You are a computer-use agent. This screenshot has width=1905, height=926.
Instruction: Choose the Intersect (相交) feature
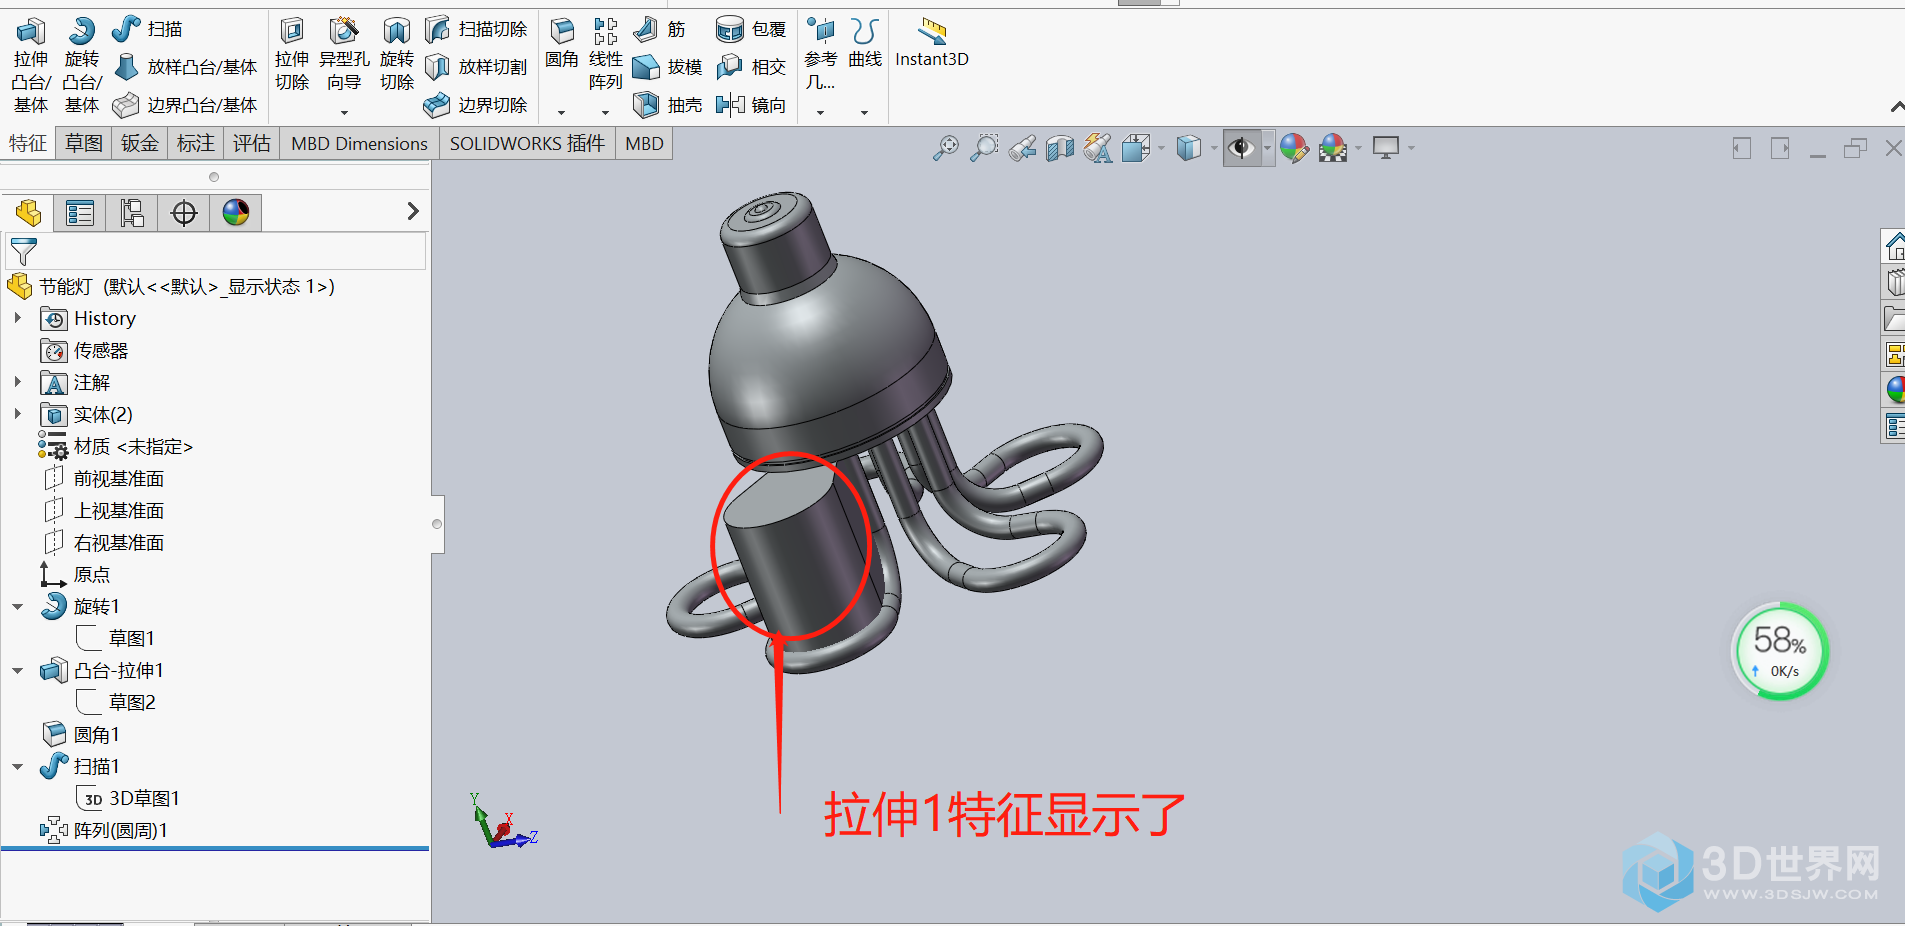pos(751,67)
